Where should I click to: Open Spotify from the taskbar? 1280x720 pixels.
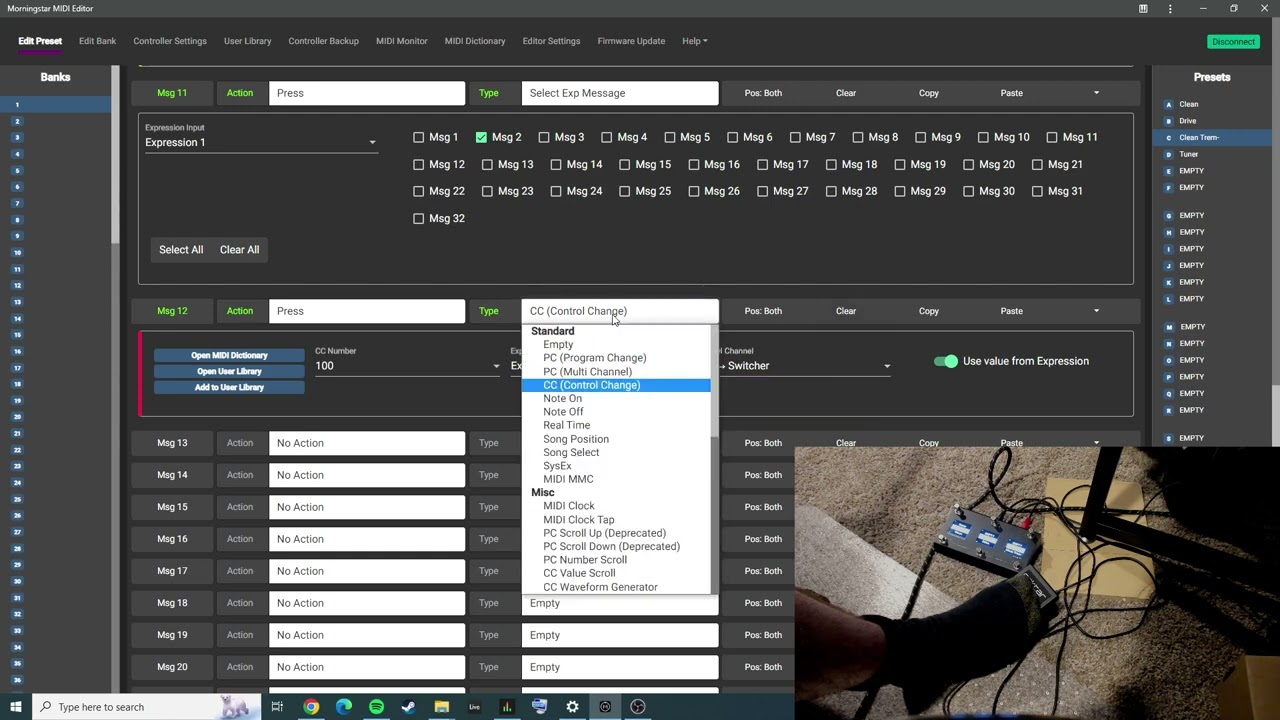376,707
